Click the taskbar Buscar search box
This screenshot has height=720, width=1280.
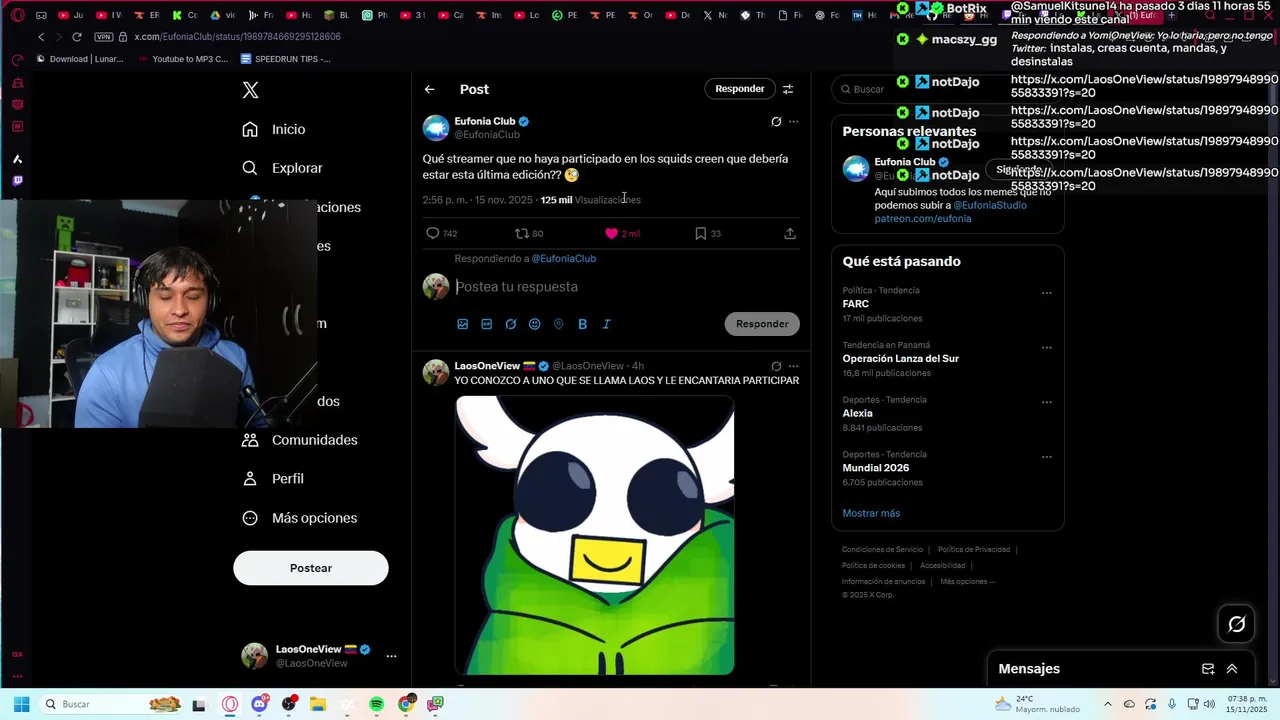coord(112,704)
